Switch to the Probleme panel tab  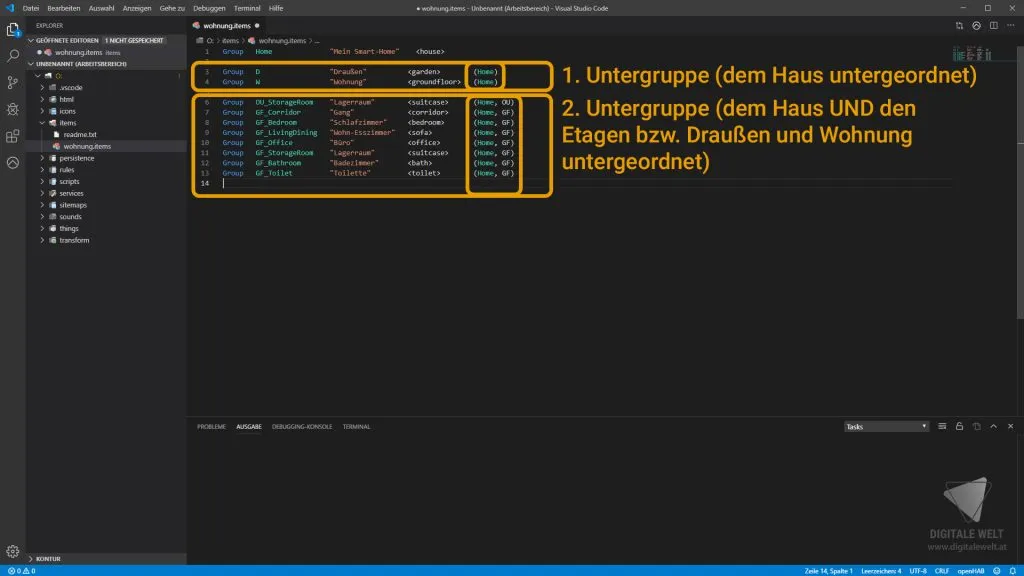click(211, 426)
